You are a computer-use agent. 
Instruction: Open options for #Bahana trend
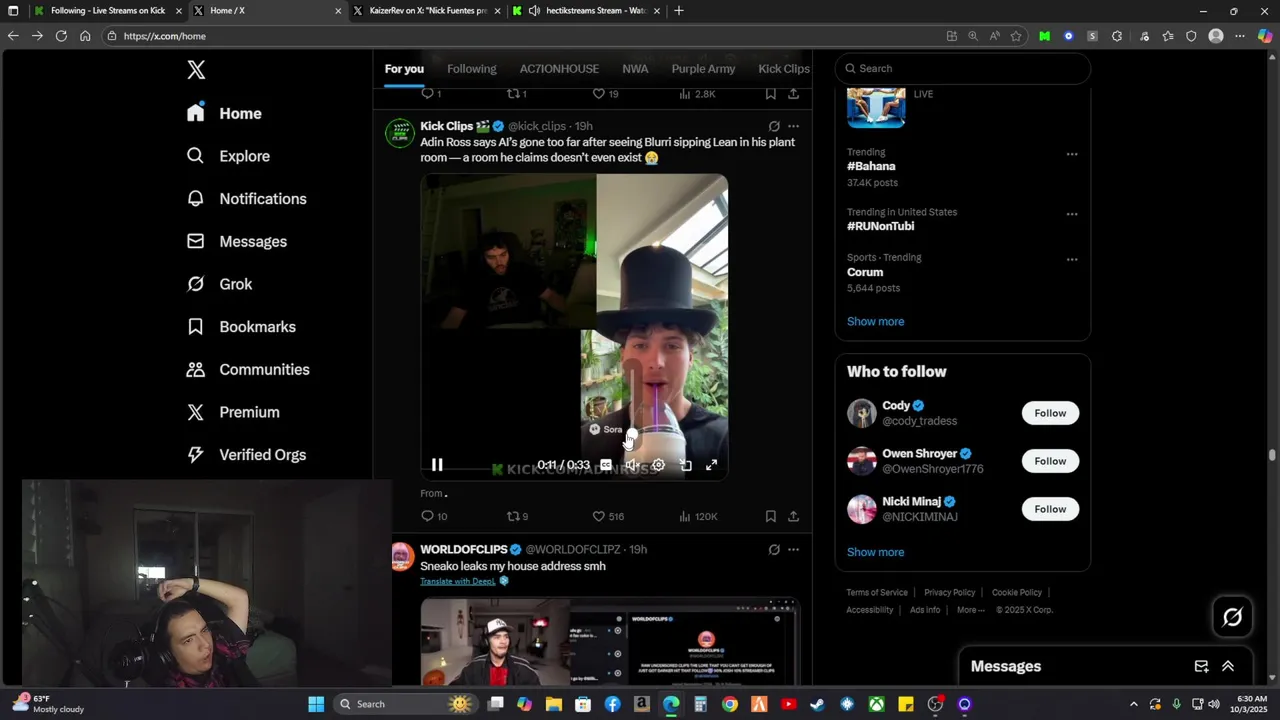(1072, 155)
